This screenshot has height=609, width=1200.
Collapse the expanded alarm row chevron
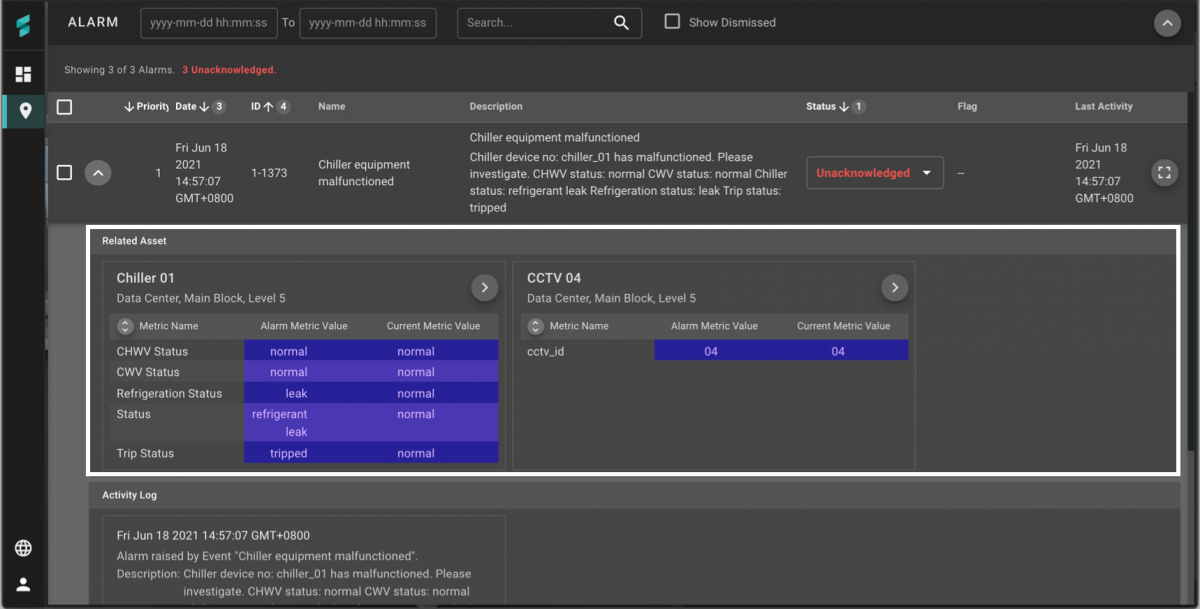pyautogui.click(x=98, y=172)
